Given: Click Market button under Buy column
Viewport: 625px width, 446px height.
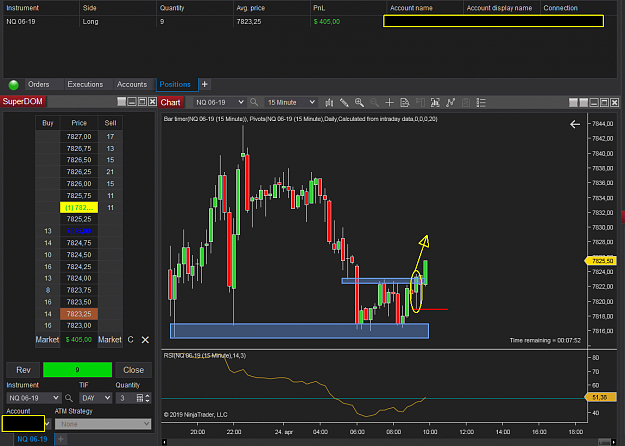Looking at the screenshot, I should [x=47, y=340].
